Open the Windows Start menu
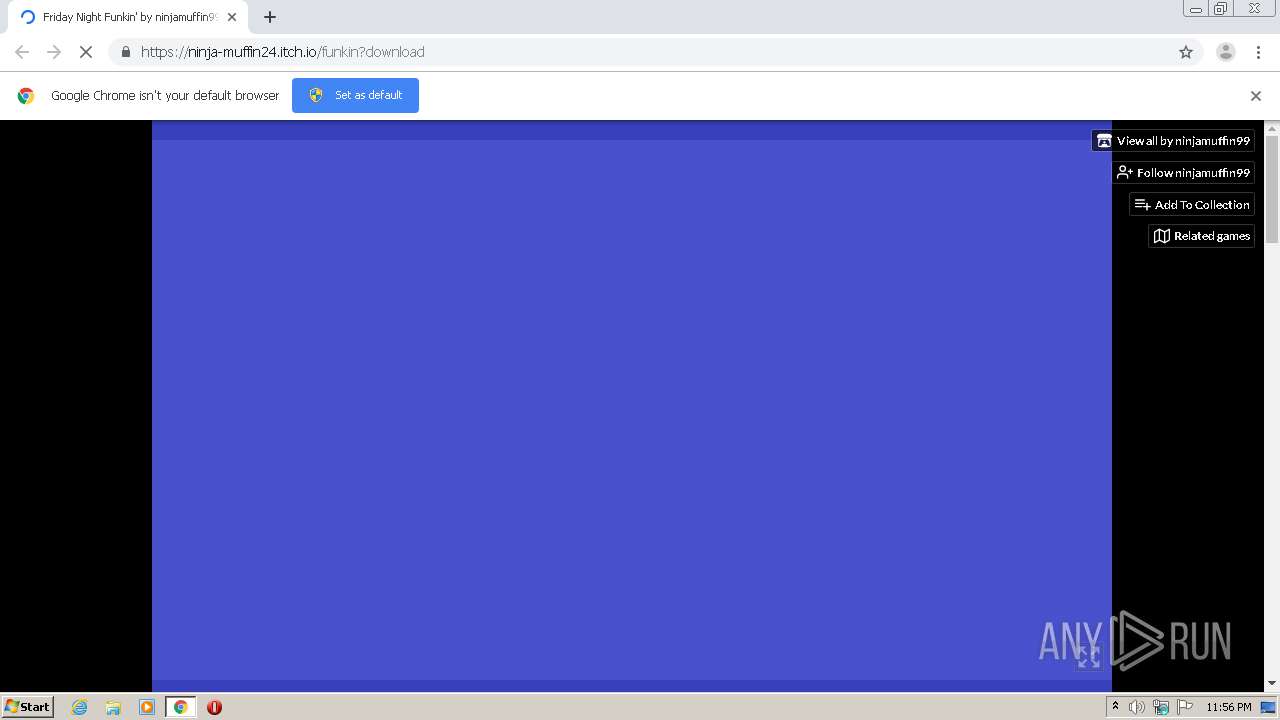1280x720 pixels. pos(27,707)
